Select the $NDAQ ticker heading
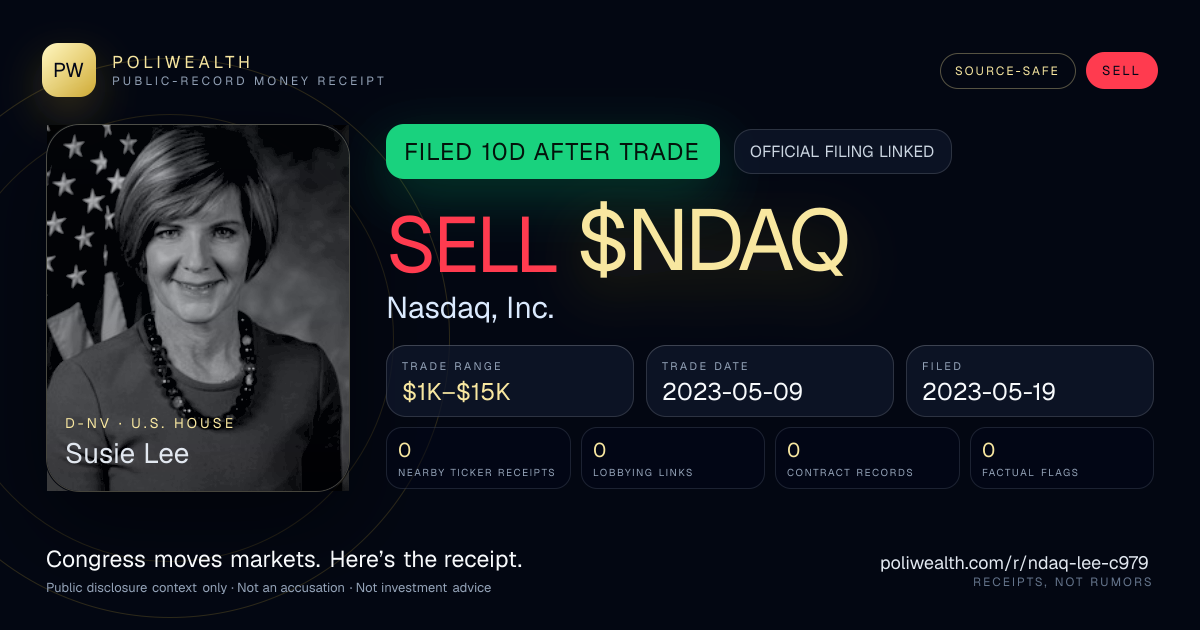This screenshot has height=630, width=1200. point(714,244)
